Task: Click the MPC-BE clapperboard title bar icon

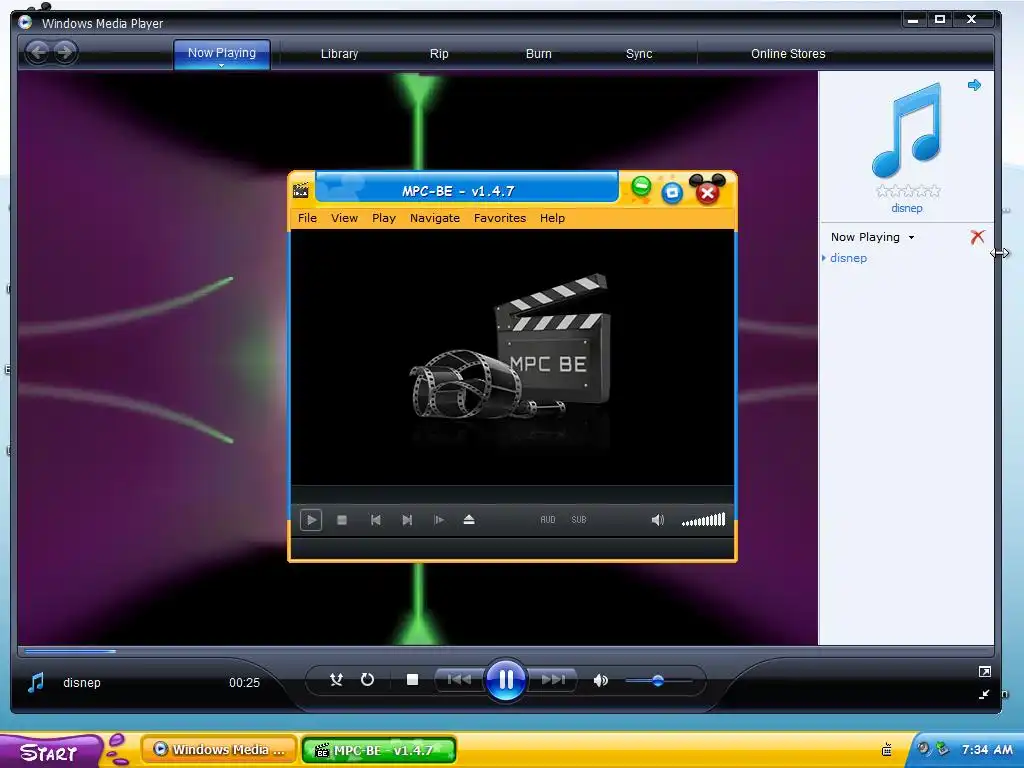Action: [300, 190]
